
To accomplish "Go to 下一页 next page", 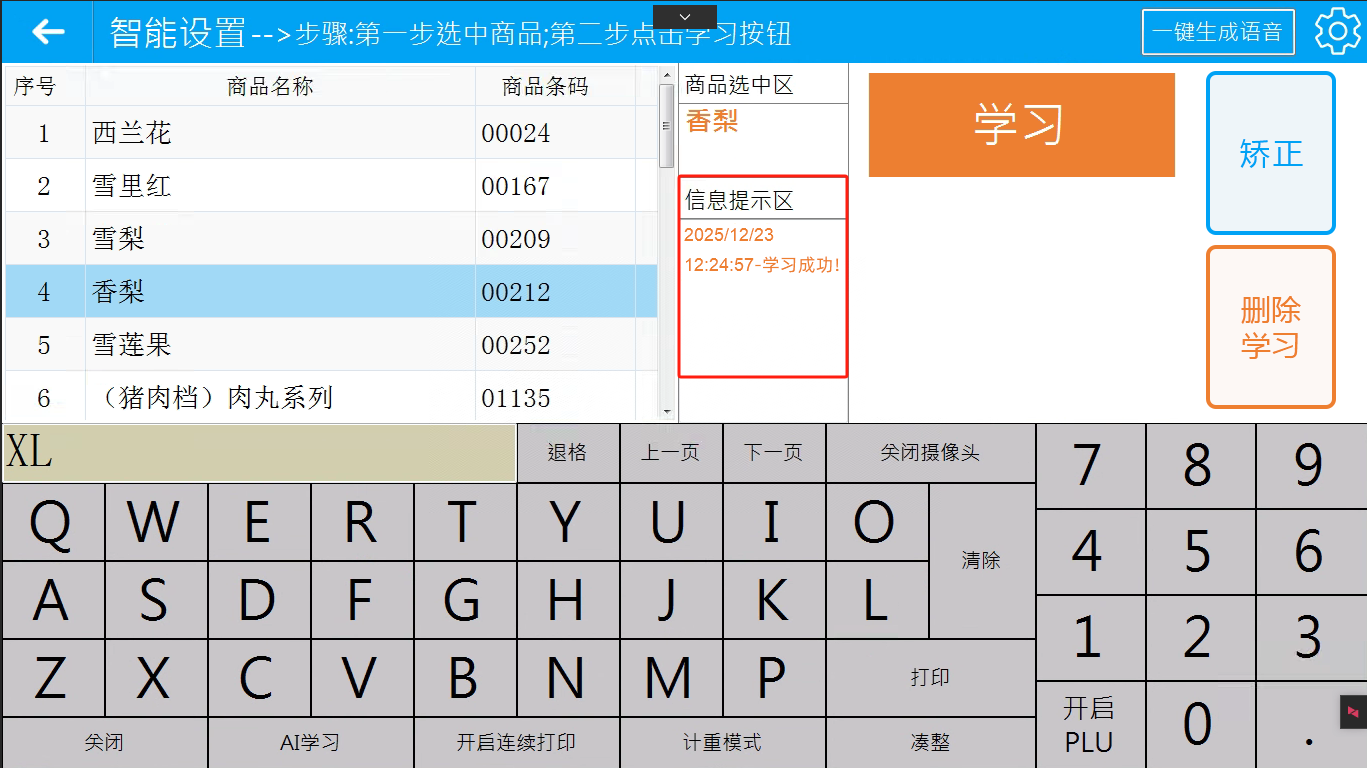I will coord(773,453).
